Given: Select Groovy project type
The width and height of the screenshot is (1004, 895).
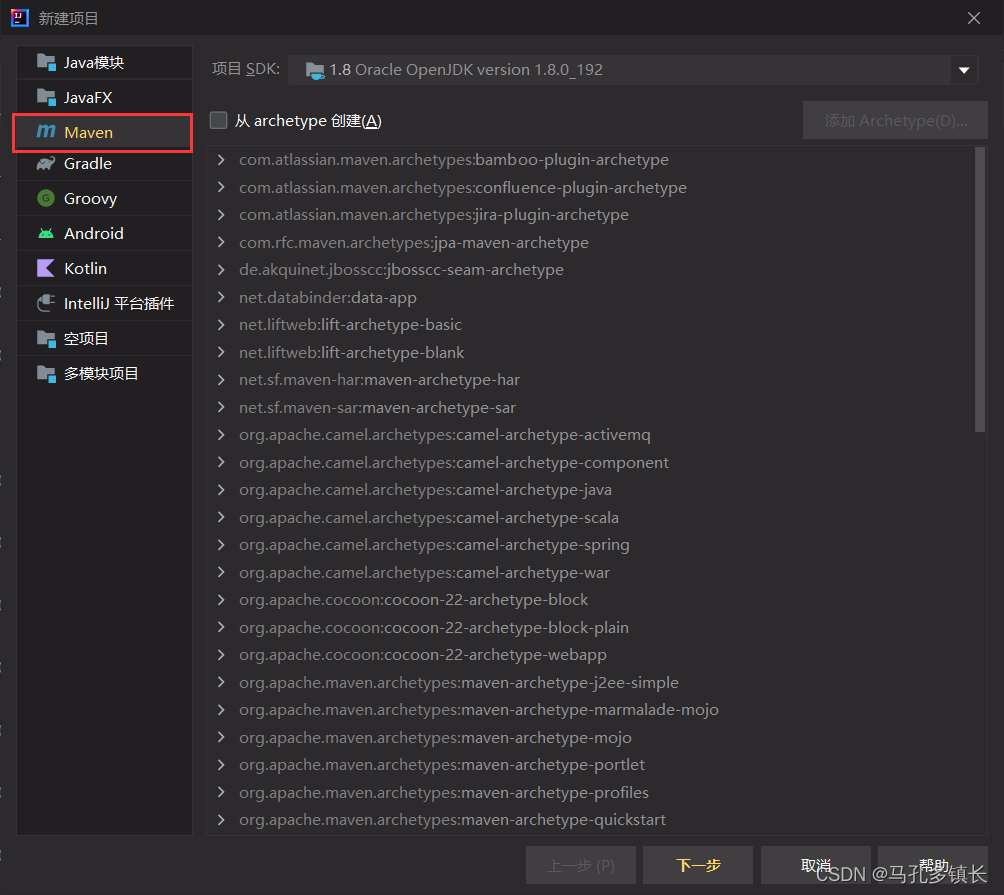Looking at the screenshot, I should pyautogui.click(x=104, y=198).
